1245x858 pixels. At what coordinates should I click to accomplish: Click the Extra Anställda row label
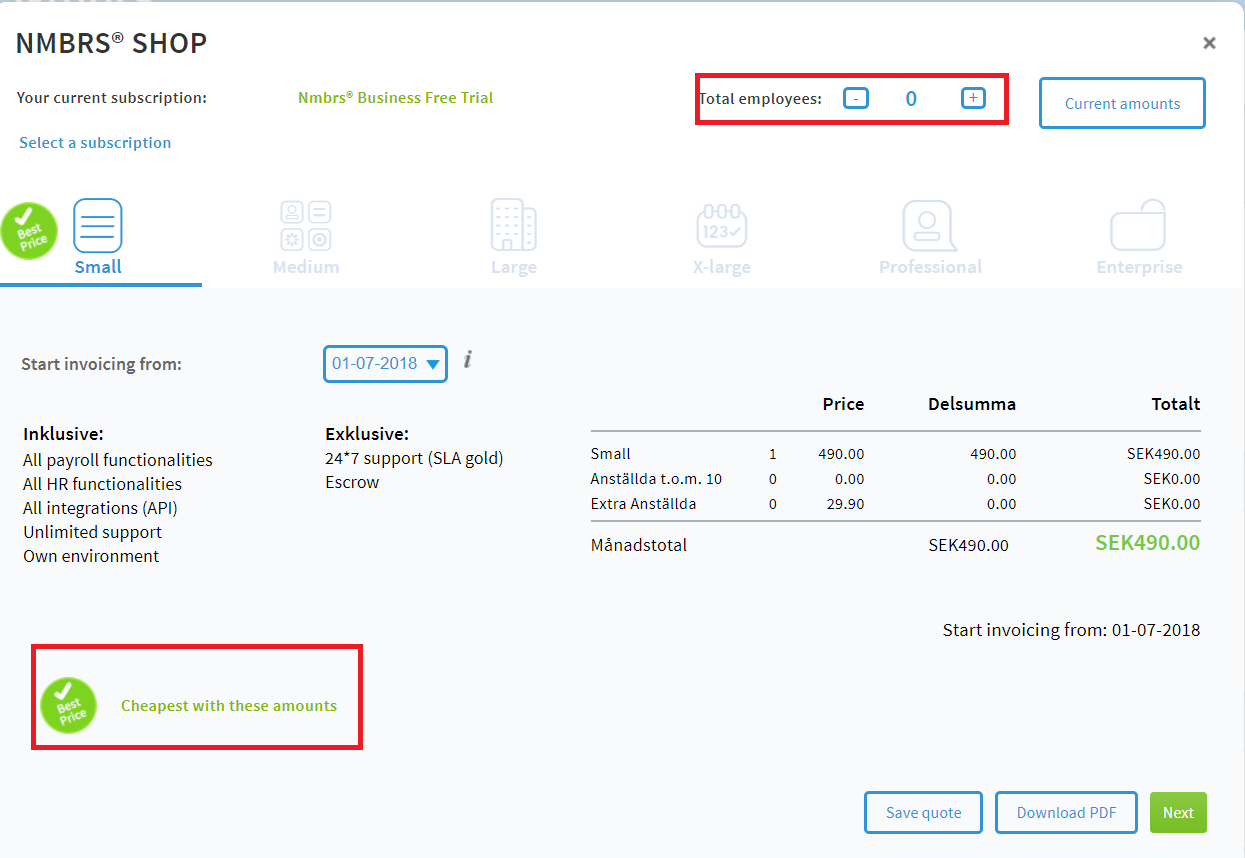click(643, 504)
